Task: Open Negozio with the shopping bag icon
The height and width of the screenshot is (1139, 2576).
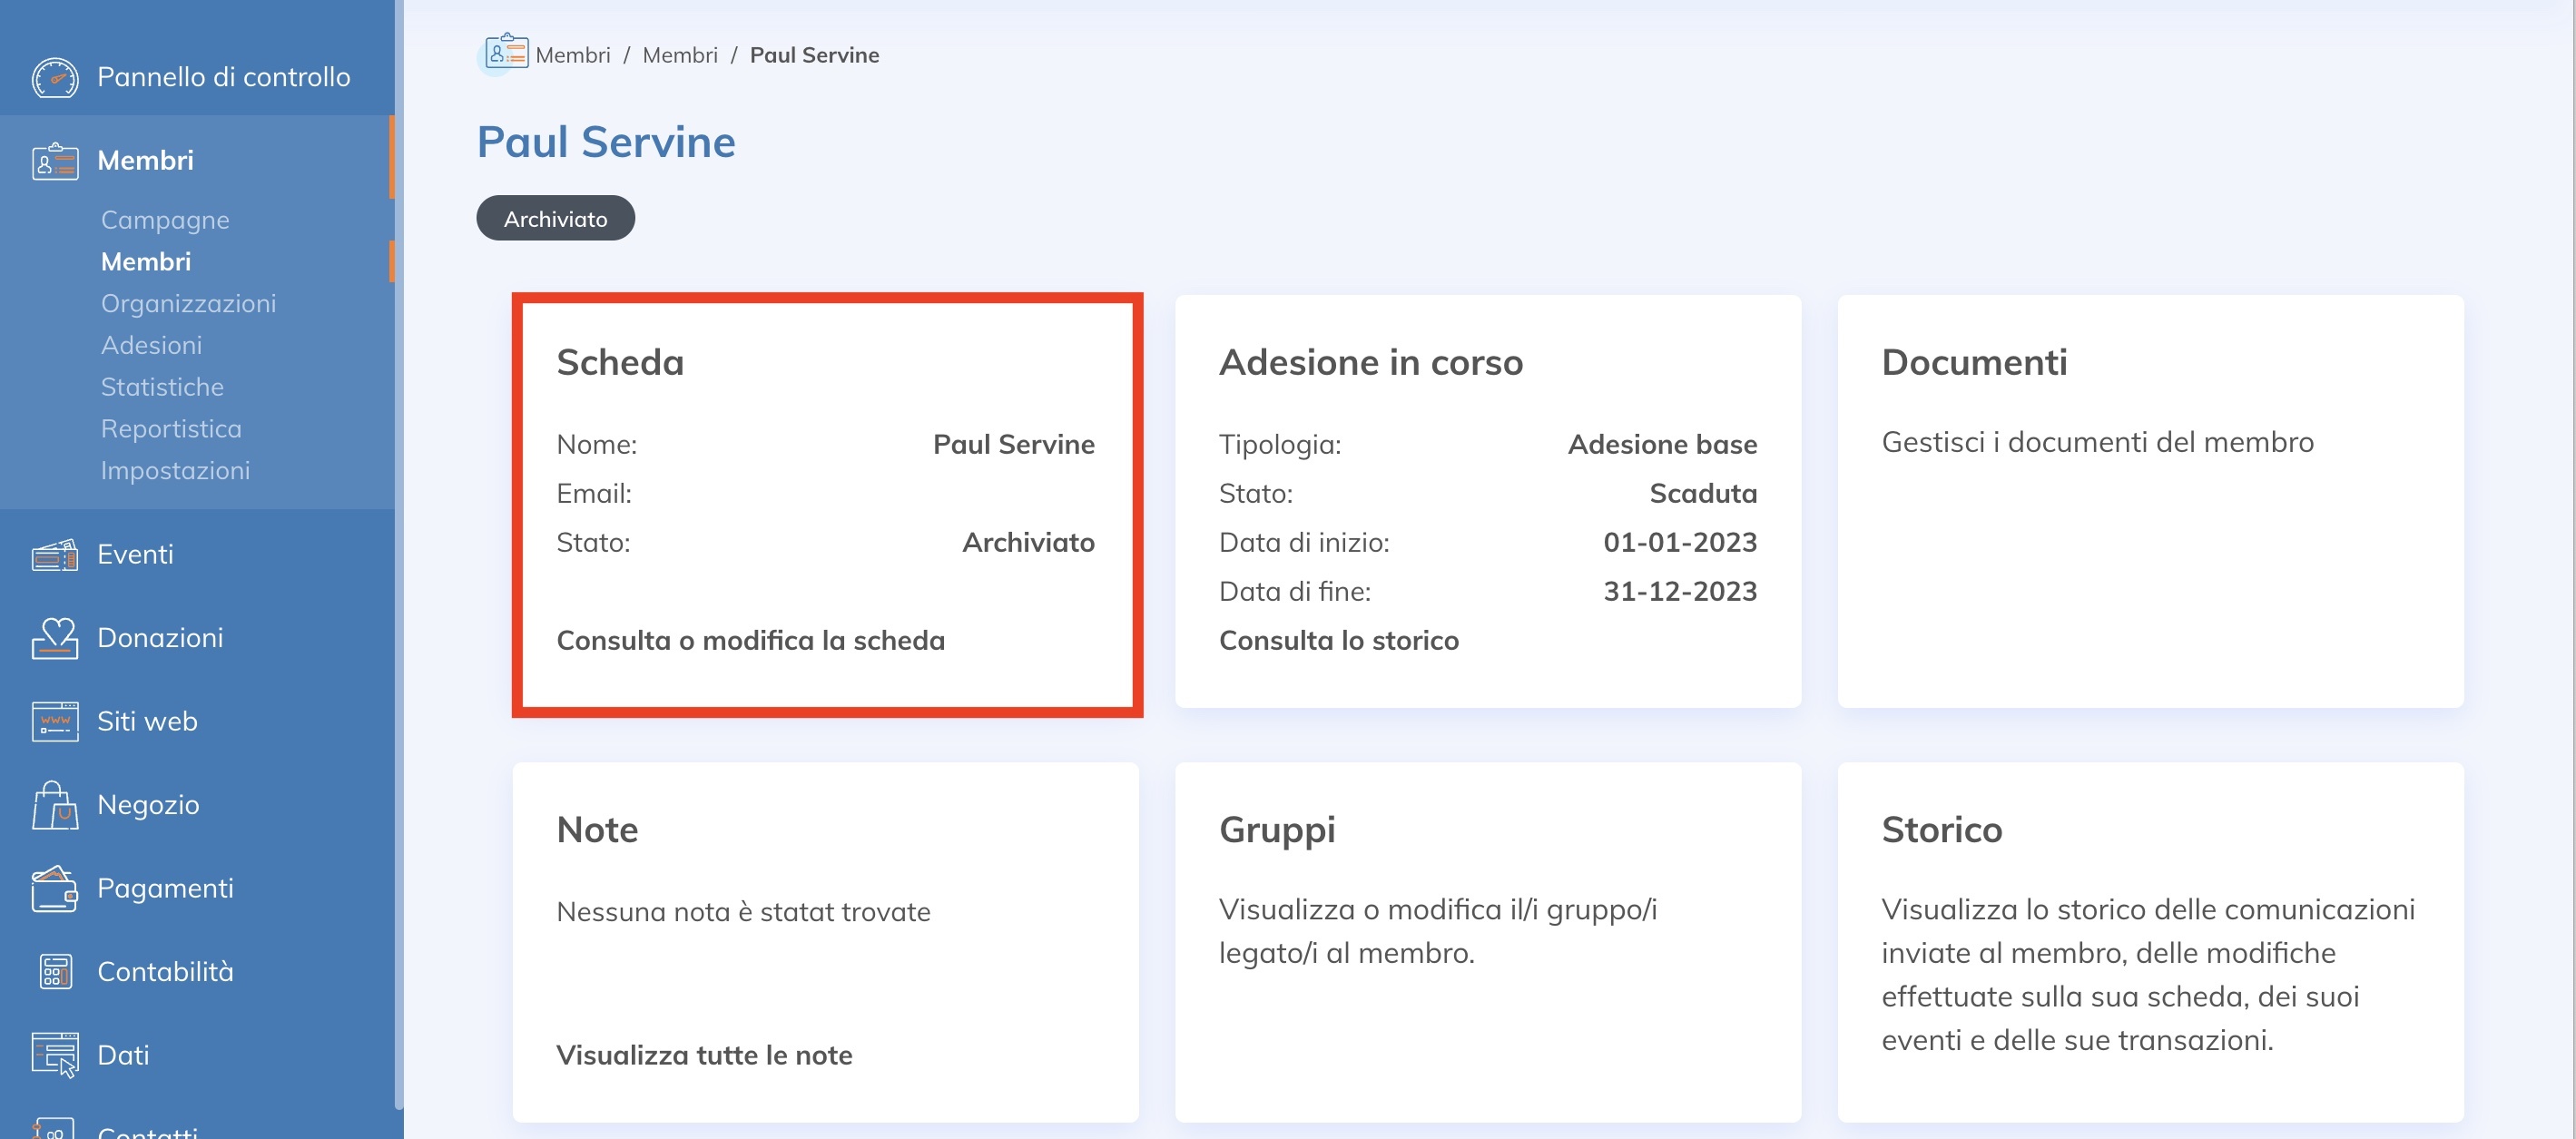Action: tap(55, 804)
